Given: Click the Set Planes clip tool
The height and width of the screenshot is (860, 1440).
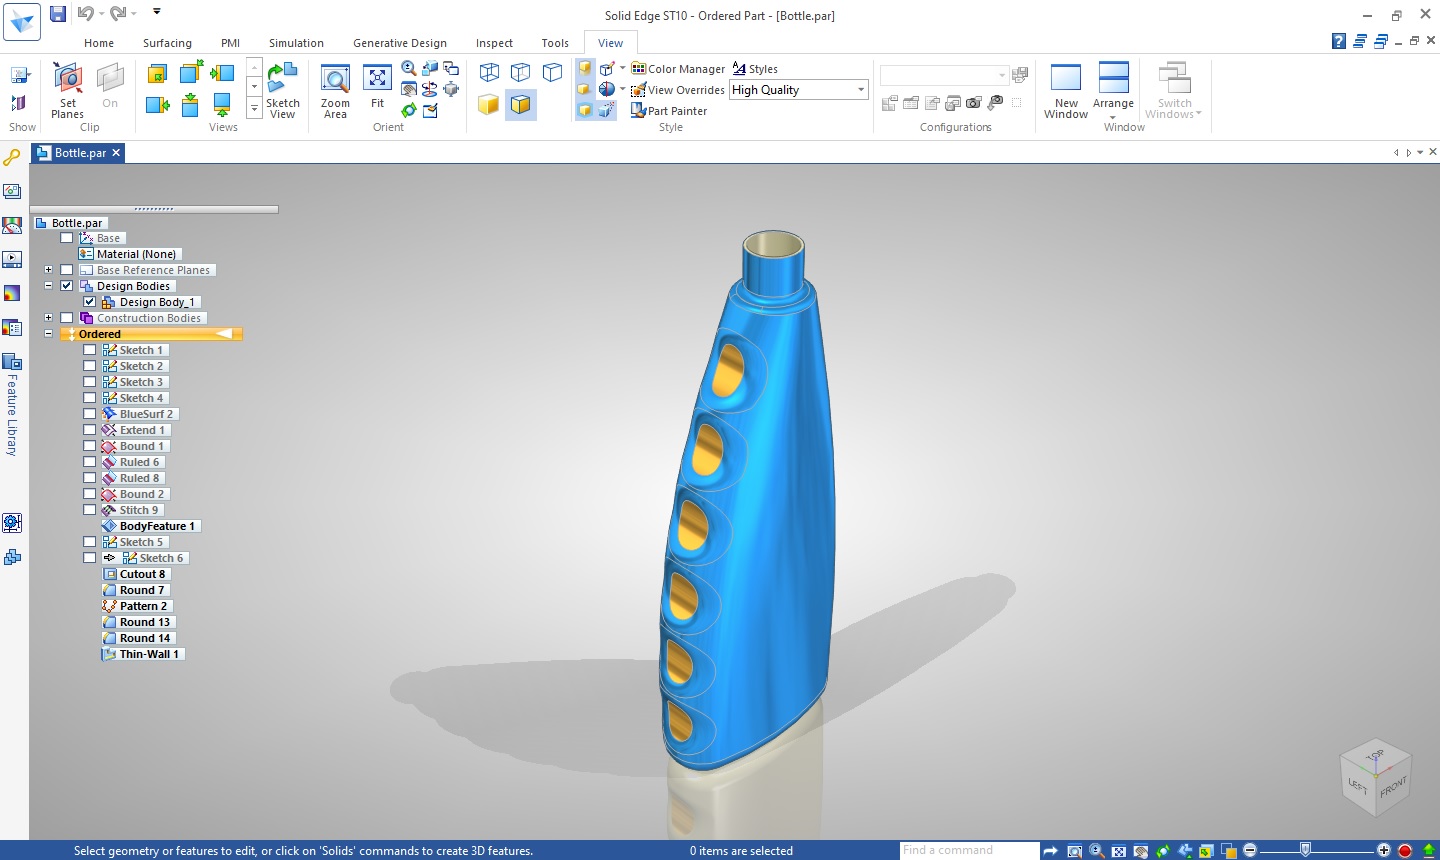Looking at the screenshot, I should [x=67, y=90].
